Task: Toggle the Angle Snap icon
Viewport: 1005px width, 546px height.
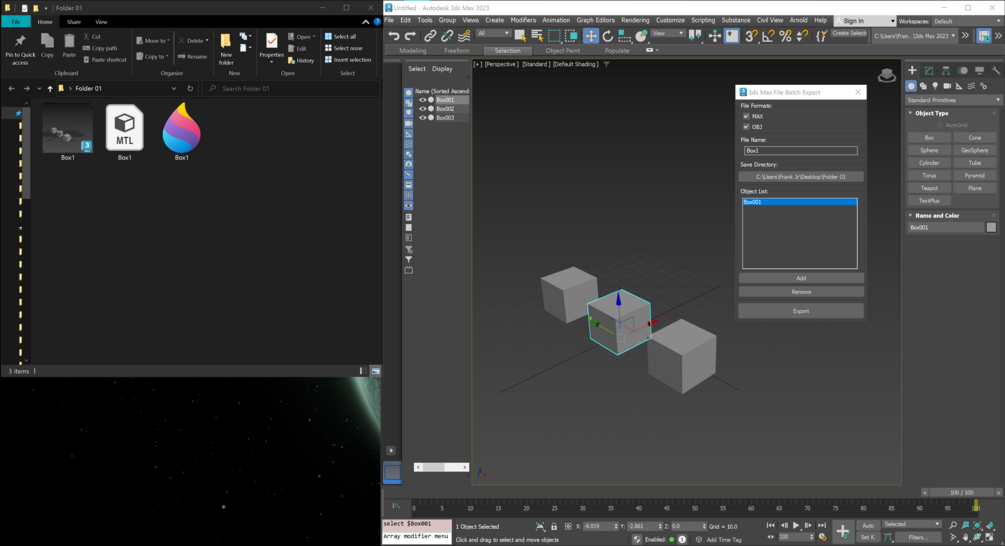Action: tap(768, 36)
